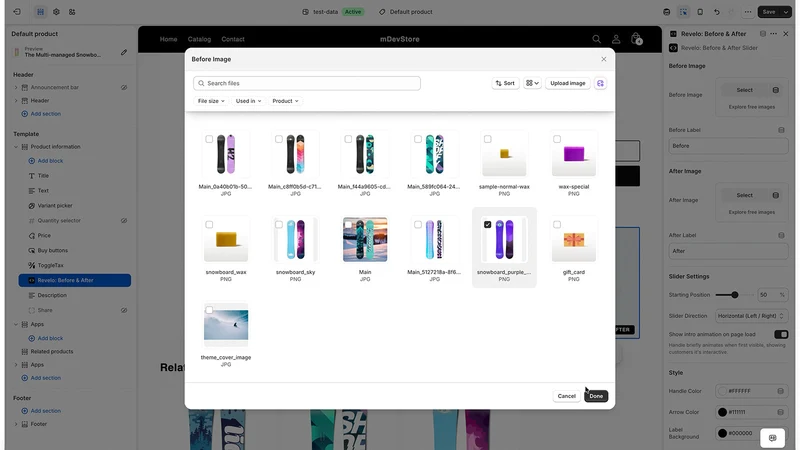The width and height of the screenshot is (800, 450).
Task: Open the grid view options dropdown
Action: (532, 83)
